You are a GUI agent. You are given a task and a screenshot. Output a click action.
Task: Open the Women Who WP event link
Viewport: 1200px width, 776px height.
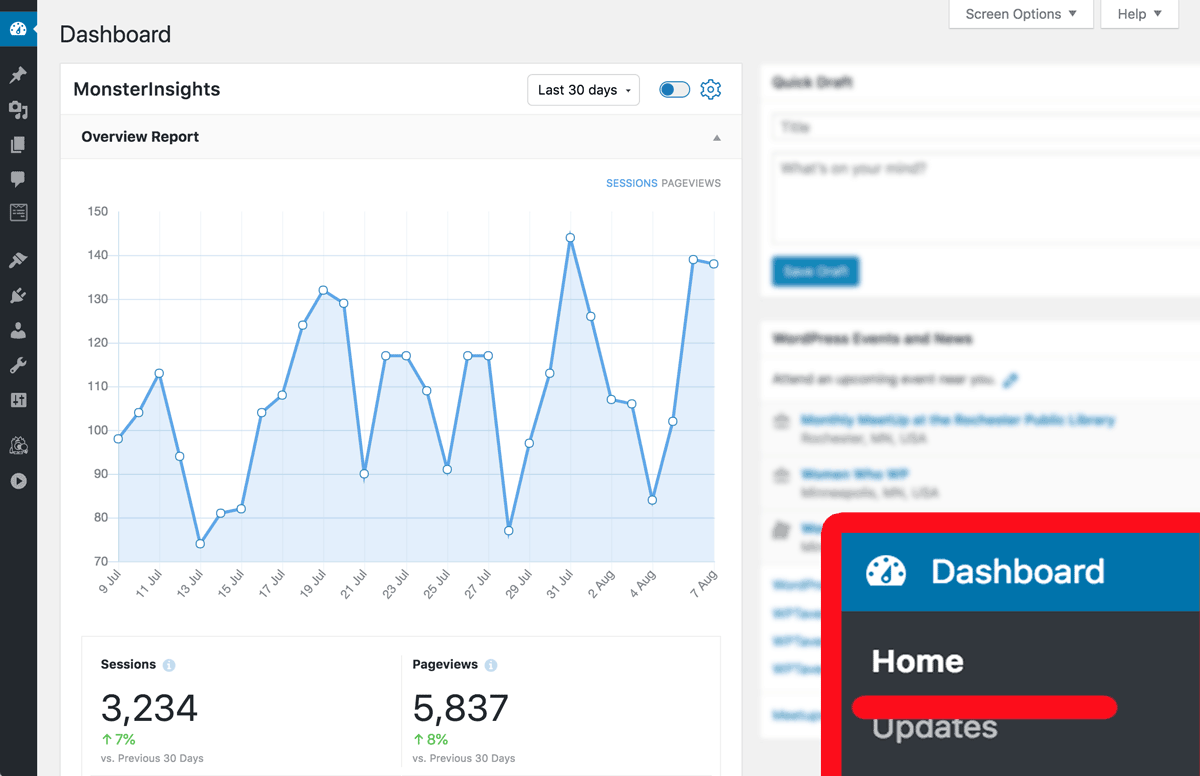[854, 474]
